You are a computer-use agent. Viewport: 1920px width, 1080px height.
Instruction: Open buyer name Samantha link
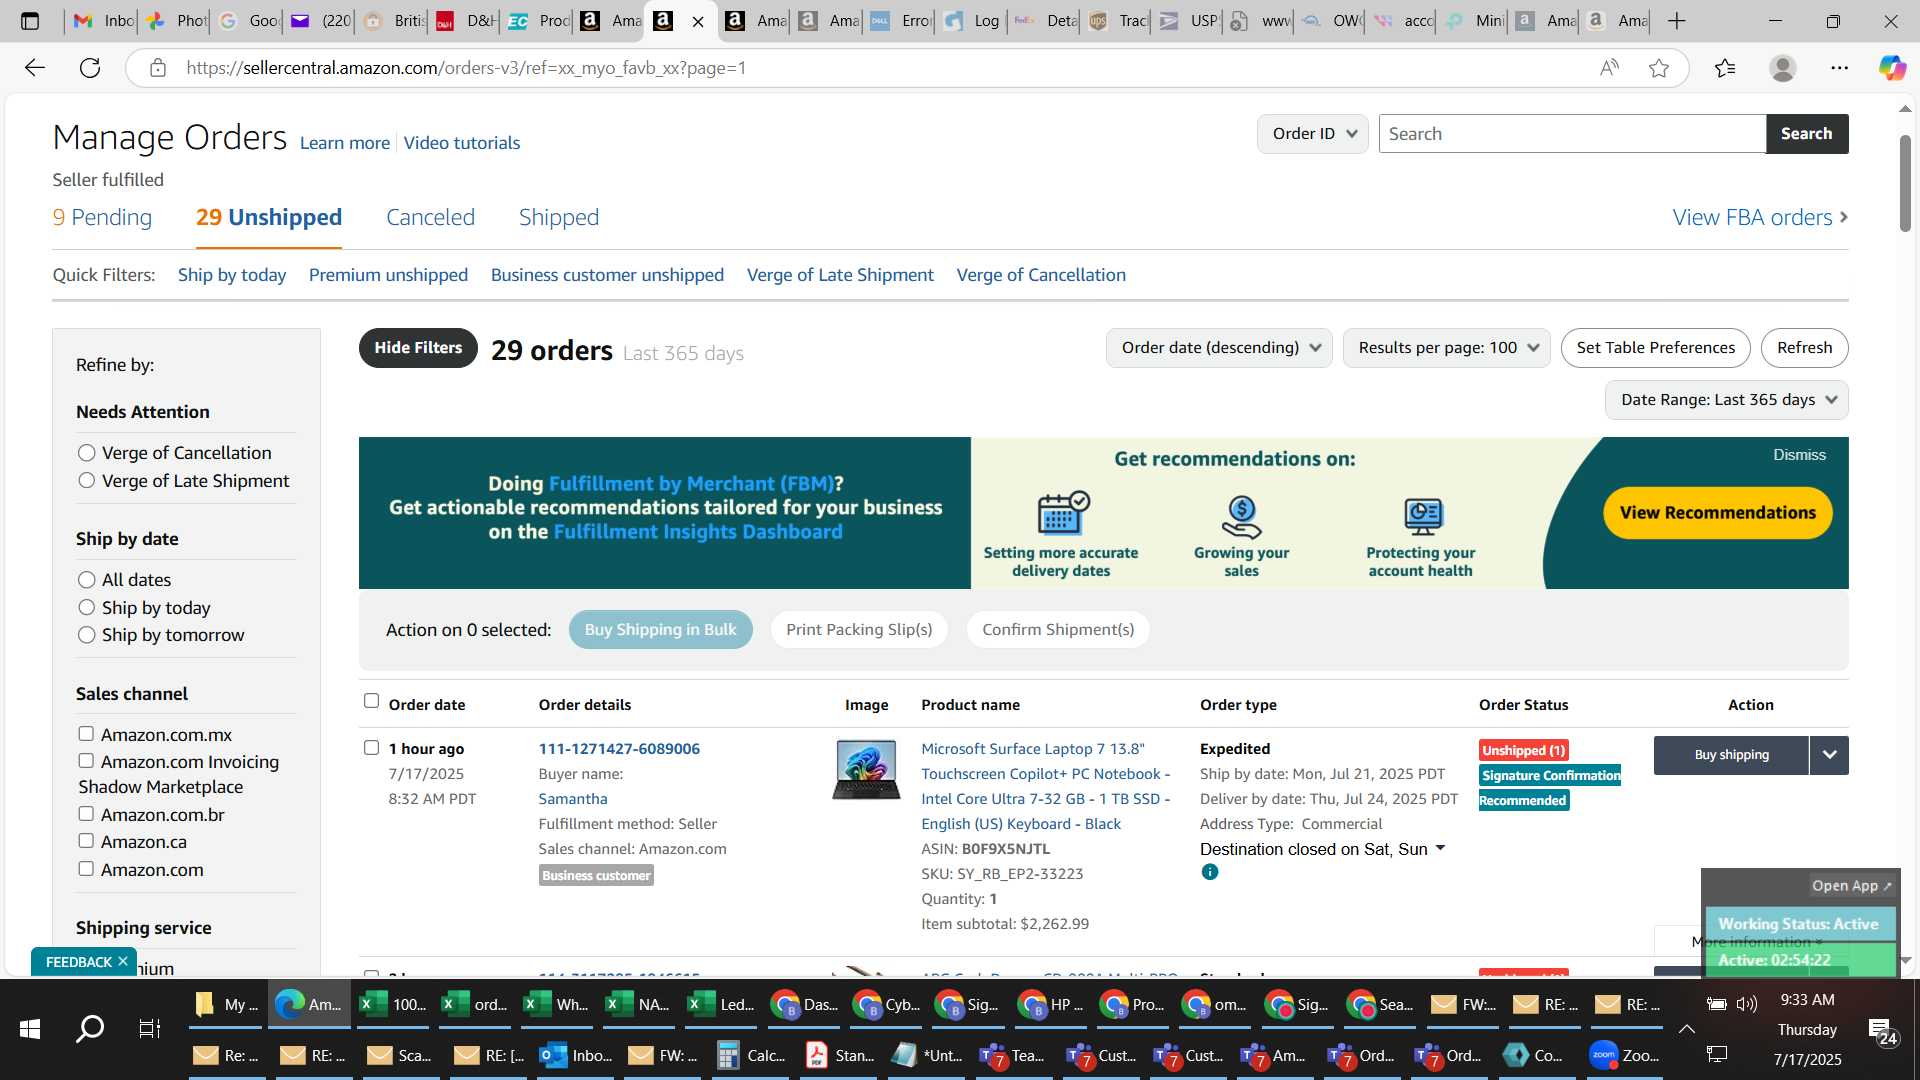click(x=573, y=799)
